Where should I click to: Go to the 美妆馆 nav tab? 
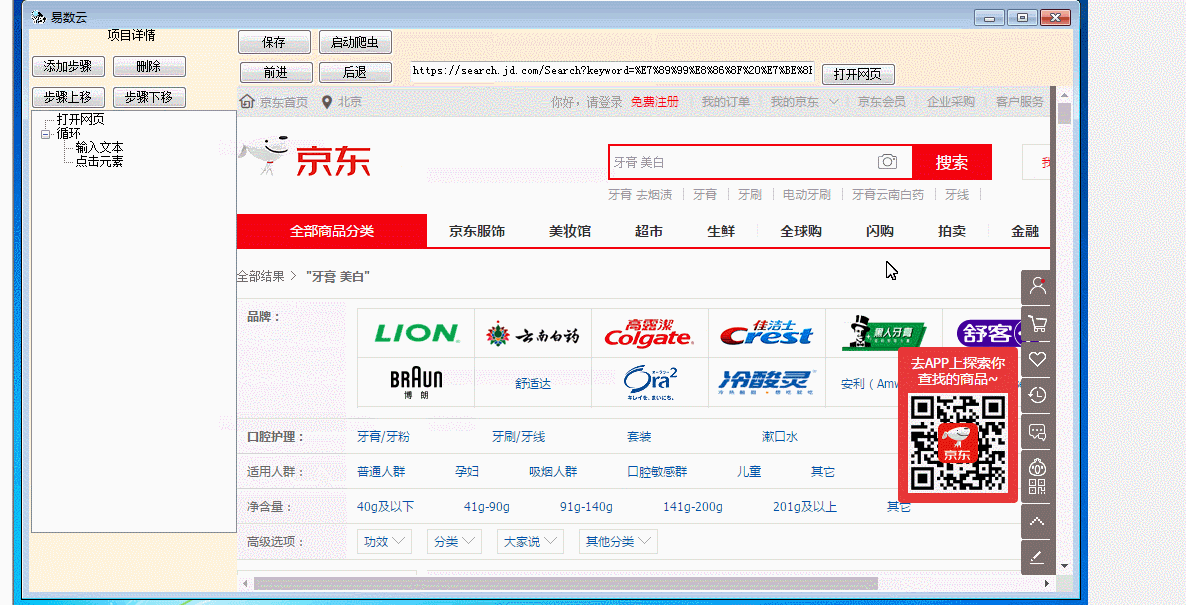coord(570,231)
